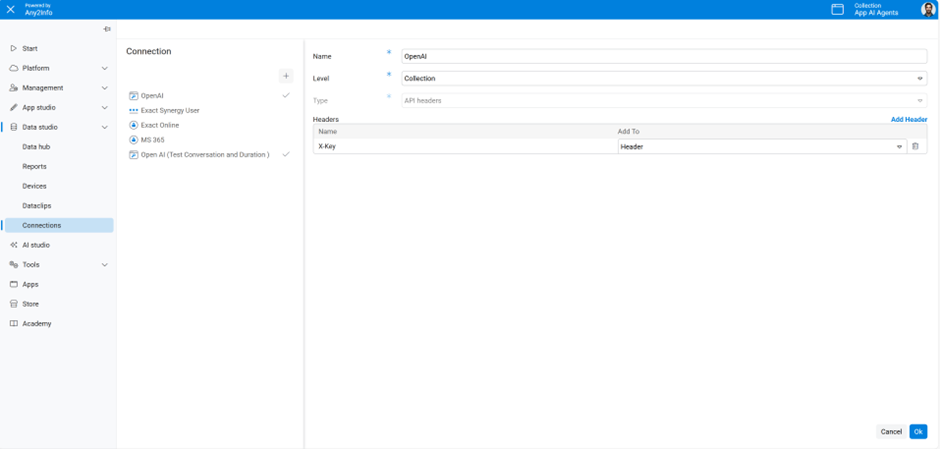Click the user profile avatar
This screenshot has height=449, width=940.
point(927,10)
